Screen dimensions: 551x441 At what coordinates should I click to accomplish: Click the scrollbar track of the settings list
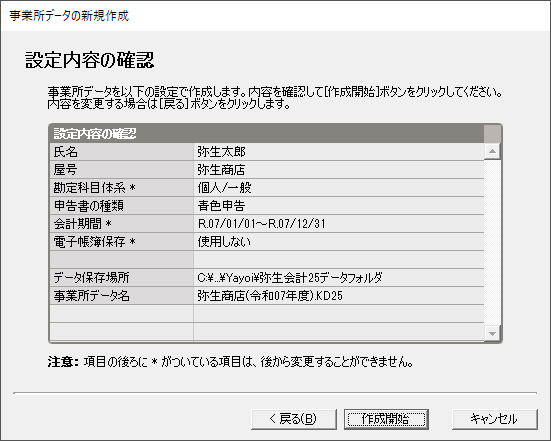(492, 242)
